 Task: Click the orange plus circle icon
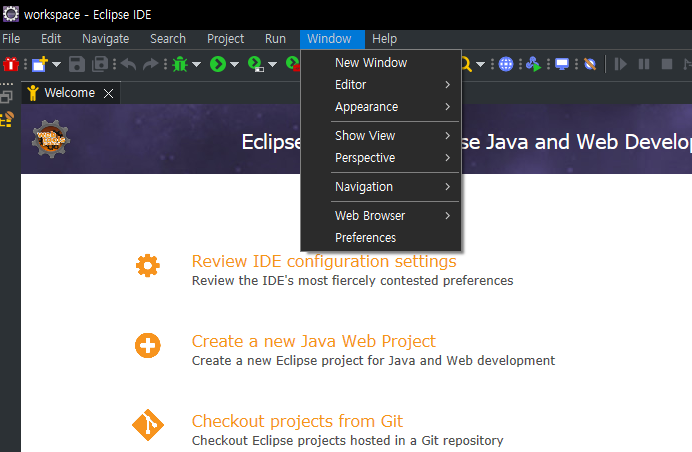pos(148,345)
